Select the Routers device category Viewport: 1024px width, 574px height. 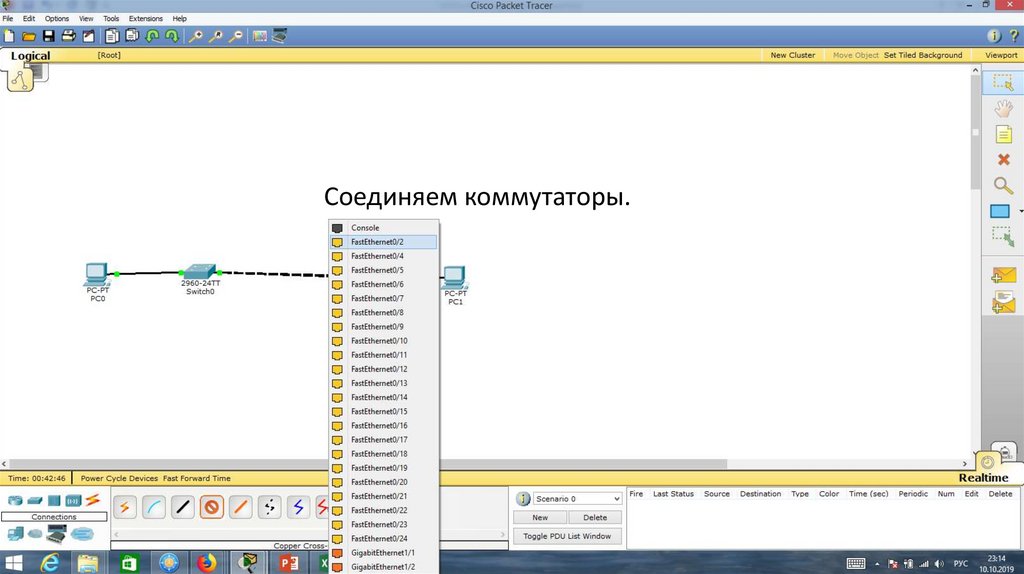(x=14, y=501)
